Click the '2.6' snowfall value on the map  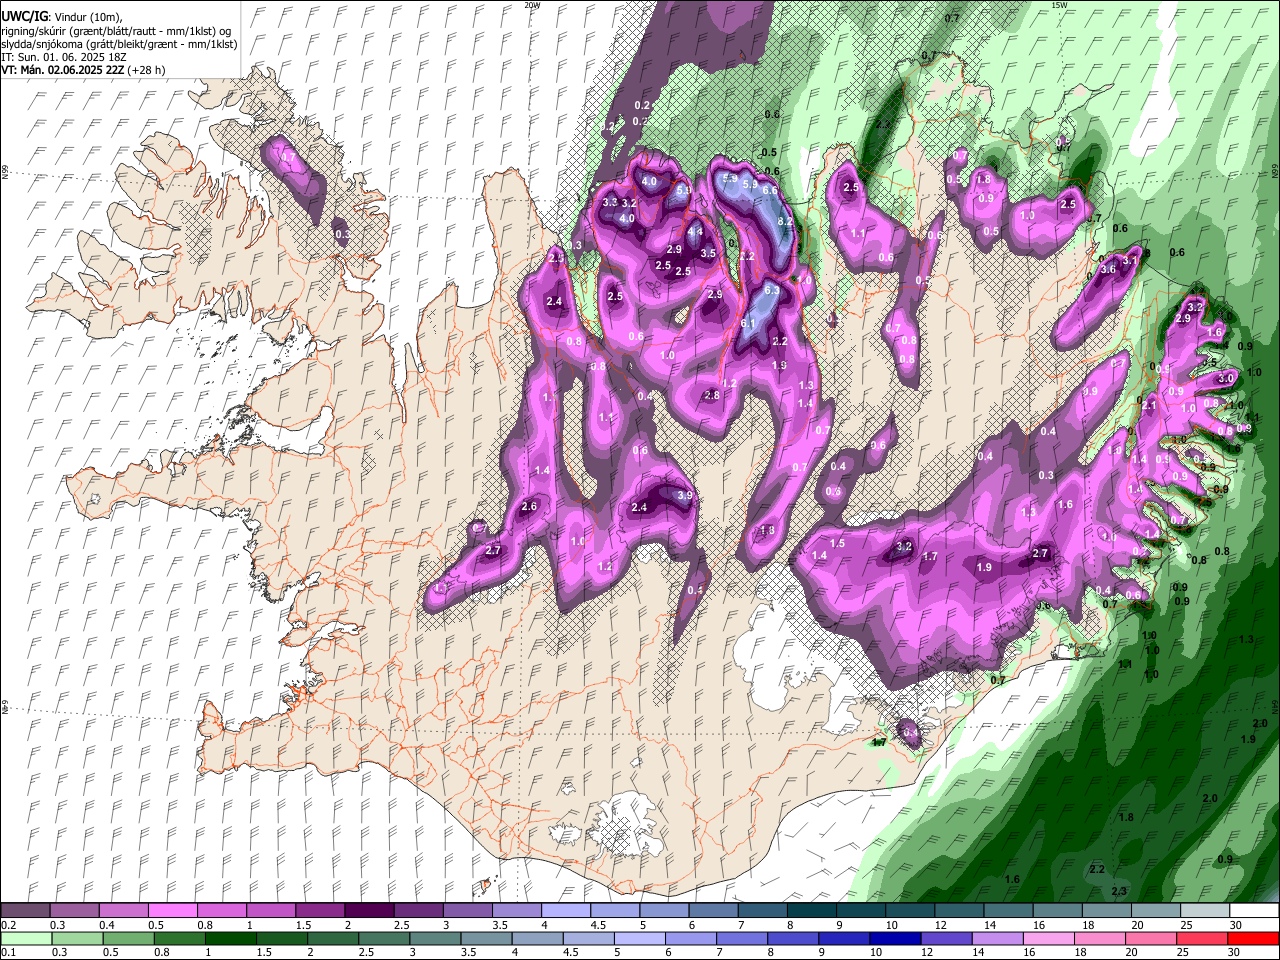[529, 507]
